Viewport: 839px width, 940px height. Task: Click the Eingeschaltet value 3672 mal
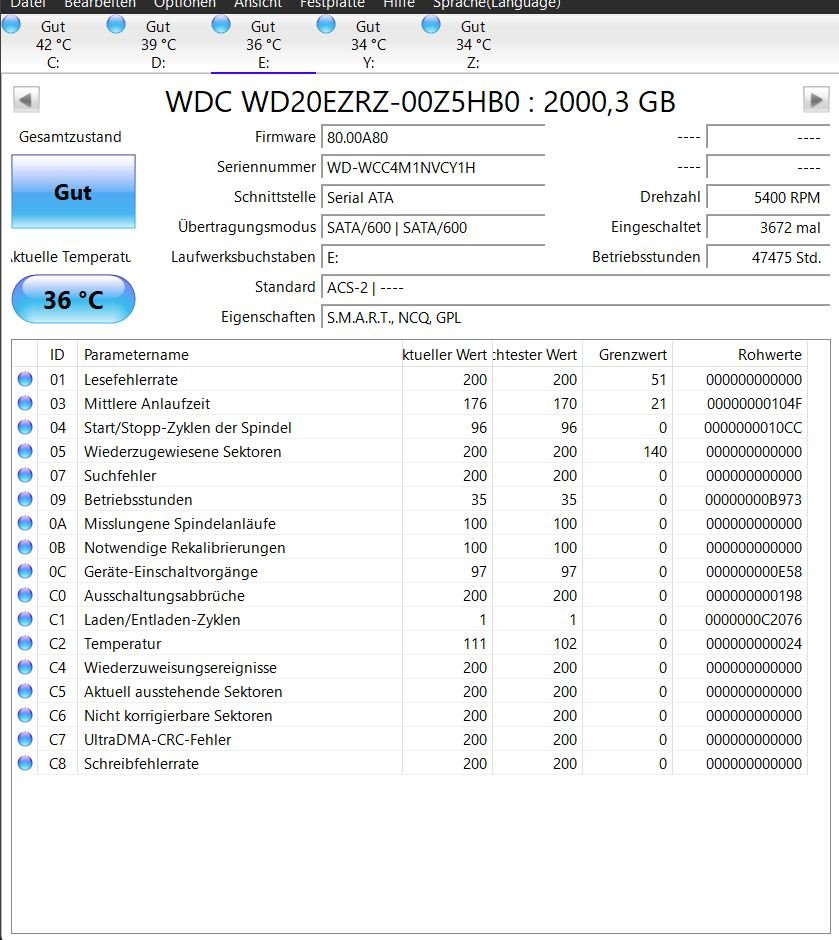point(768,227)
